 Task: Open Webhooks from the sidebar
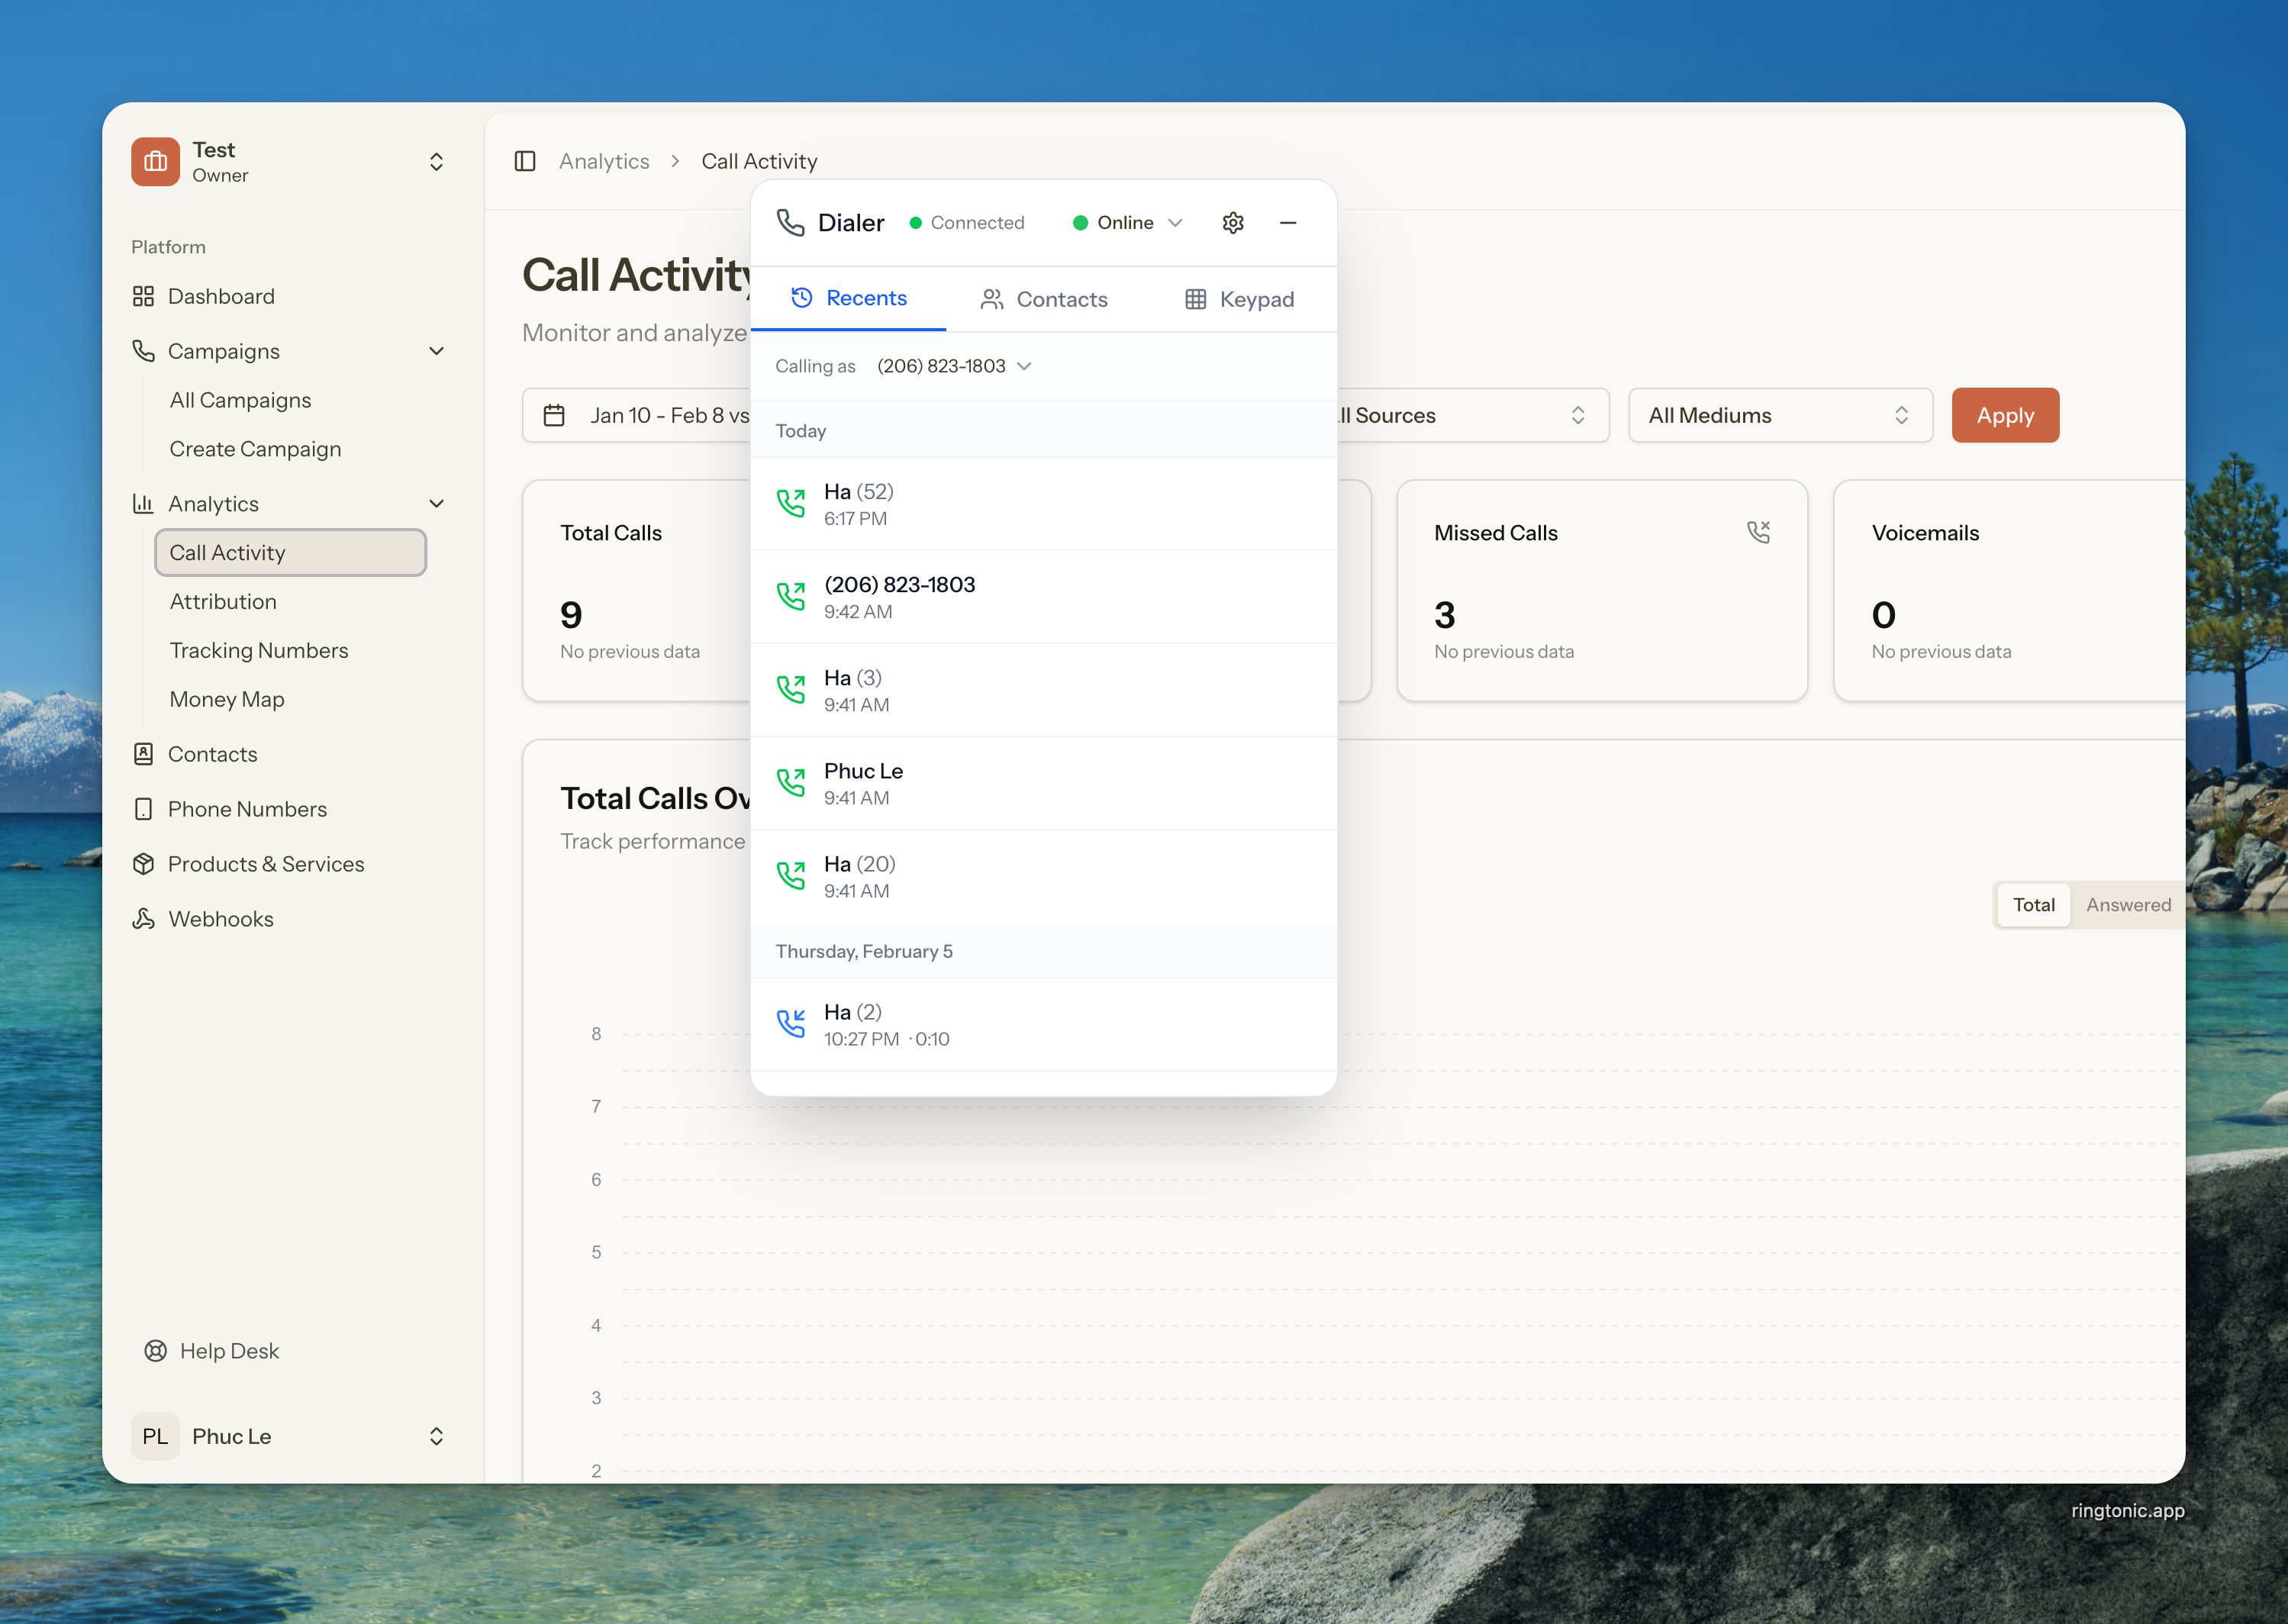pyautogui.click(x=220, y=918)
